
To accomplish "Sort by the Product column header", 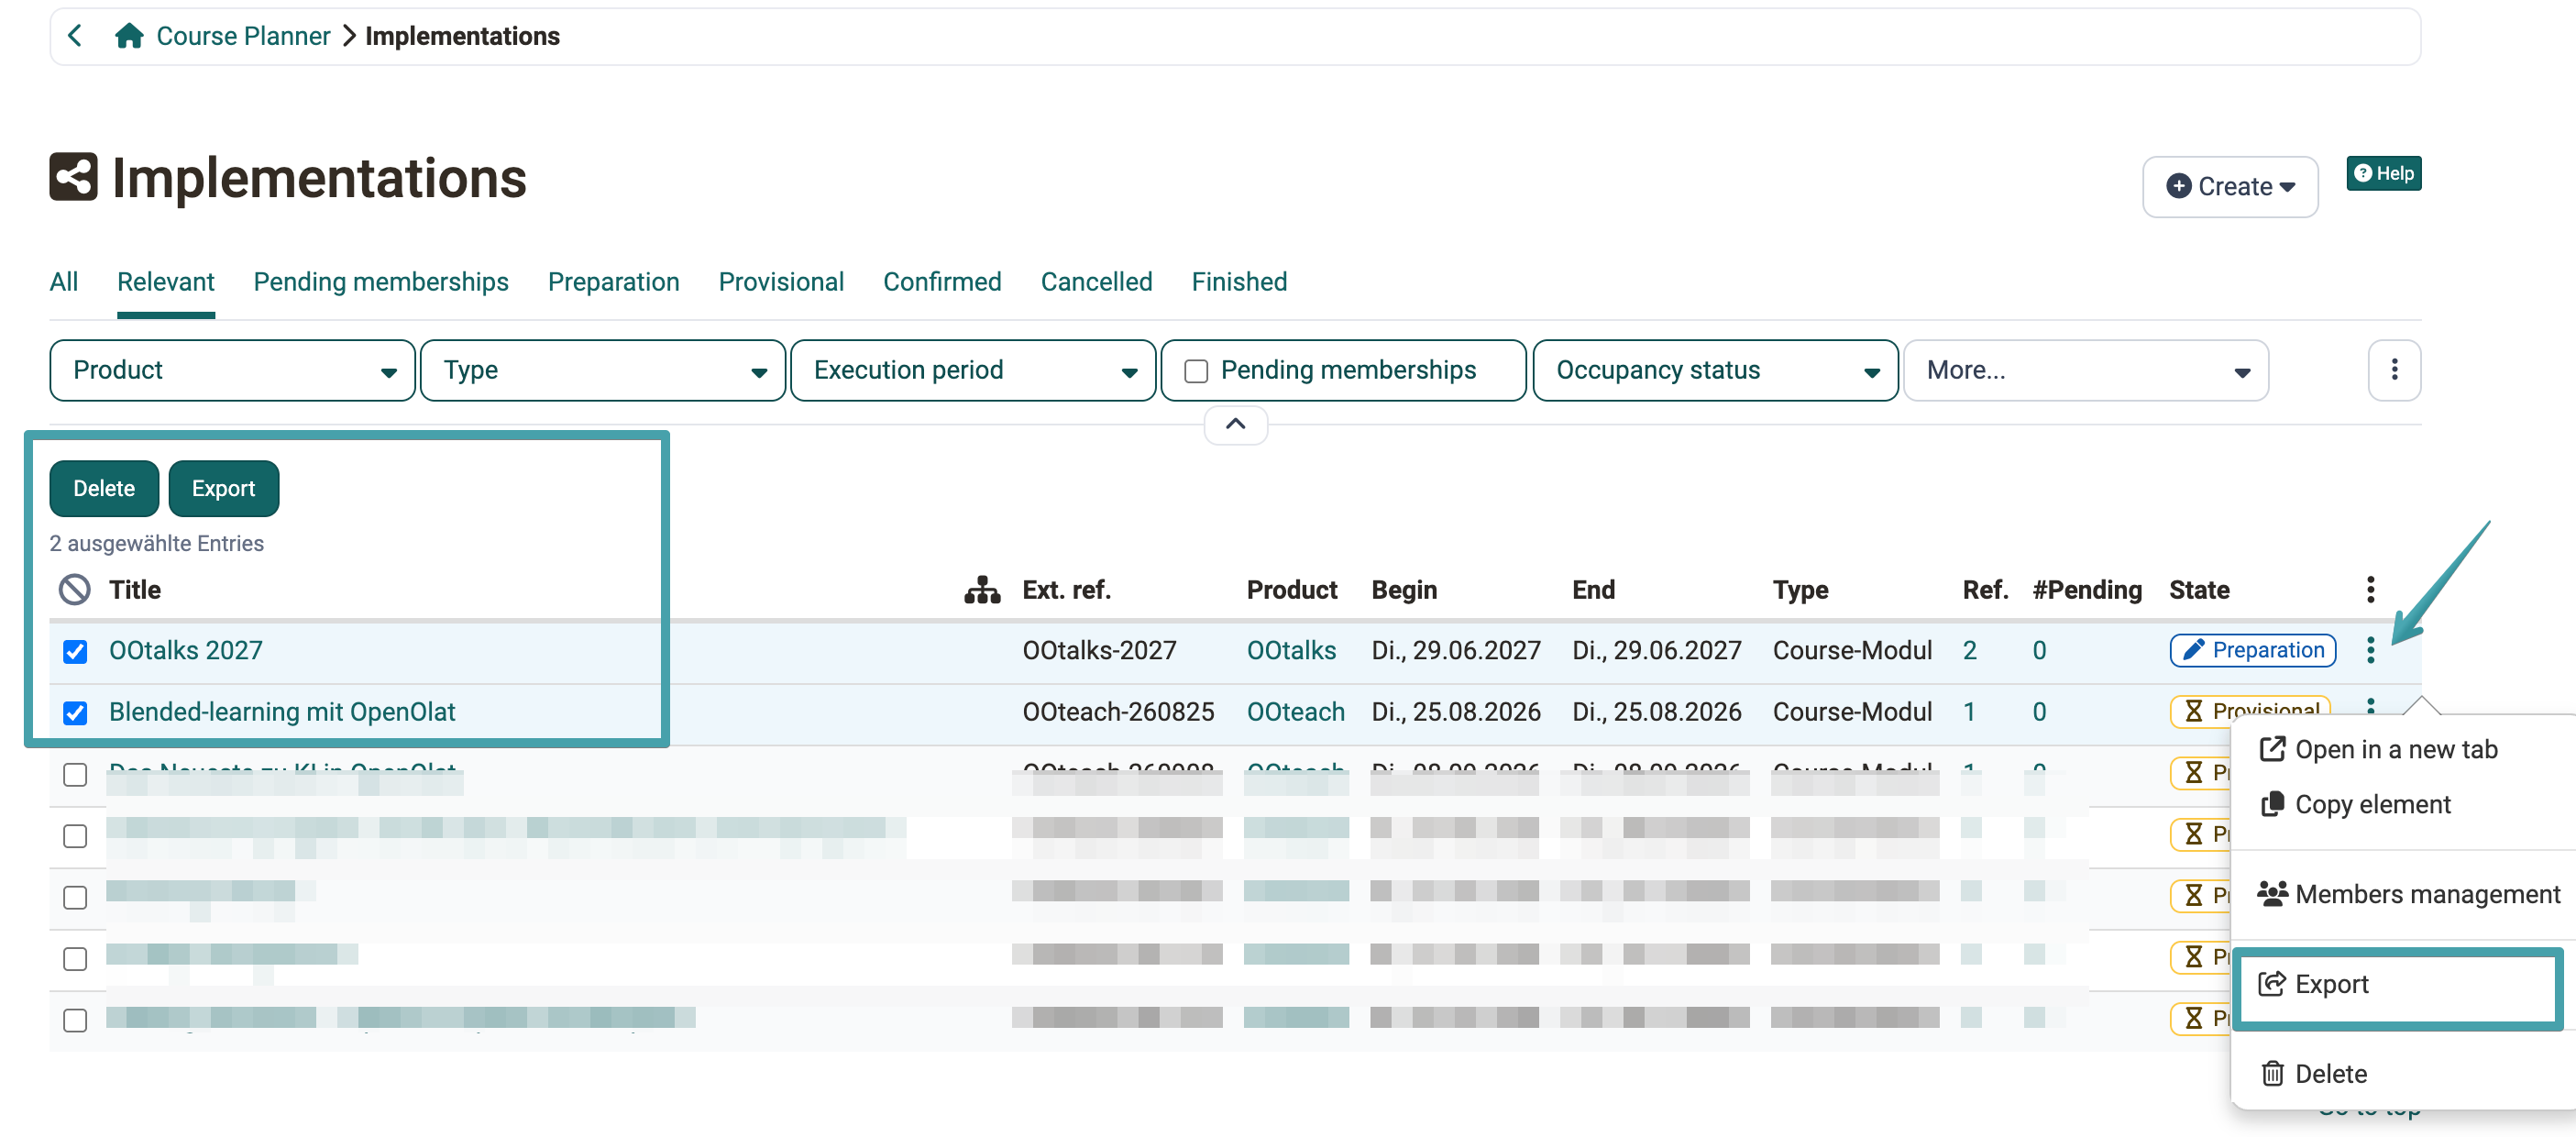I will coord(1291,590).
